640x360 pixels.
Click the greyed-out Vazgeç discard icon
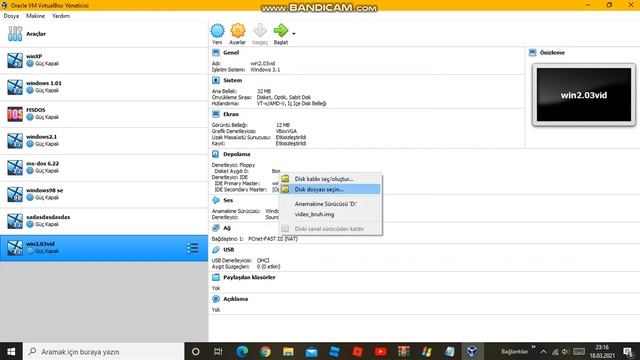point(260,31)
